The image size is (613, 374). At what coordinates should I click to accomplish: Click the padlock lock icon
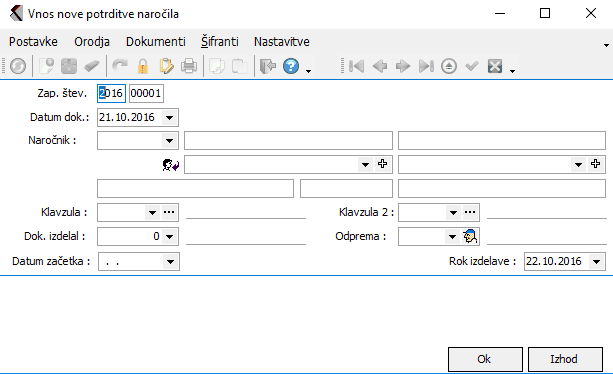tap(143, 66)
